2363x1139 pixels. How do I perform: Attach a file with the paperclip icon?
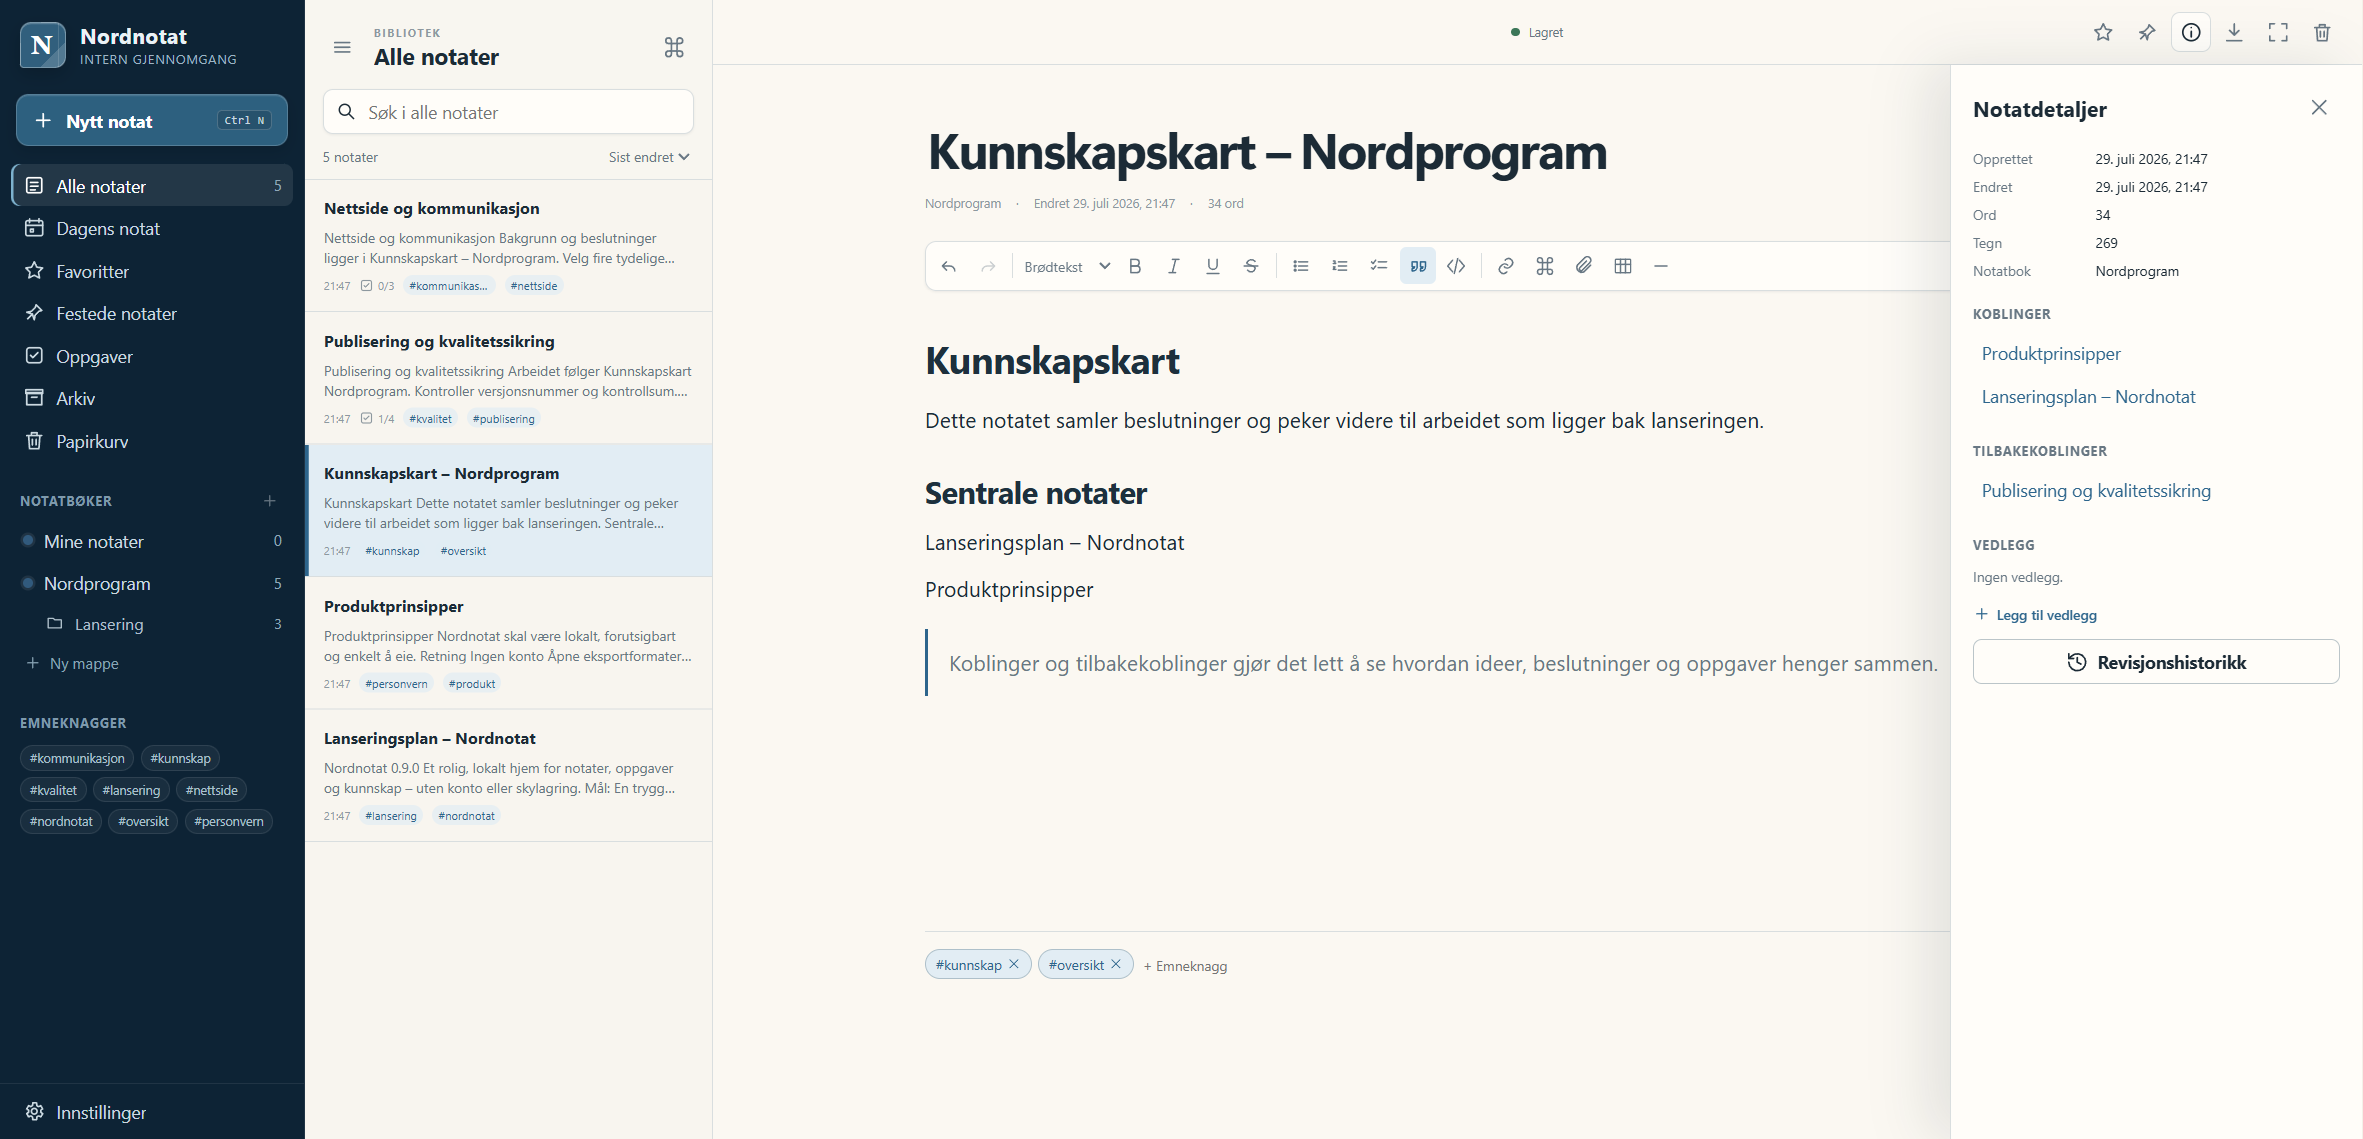click(1584, 266)
